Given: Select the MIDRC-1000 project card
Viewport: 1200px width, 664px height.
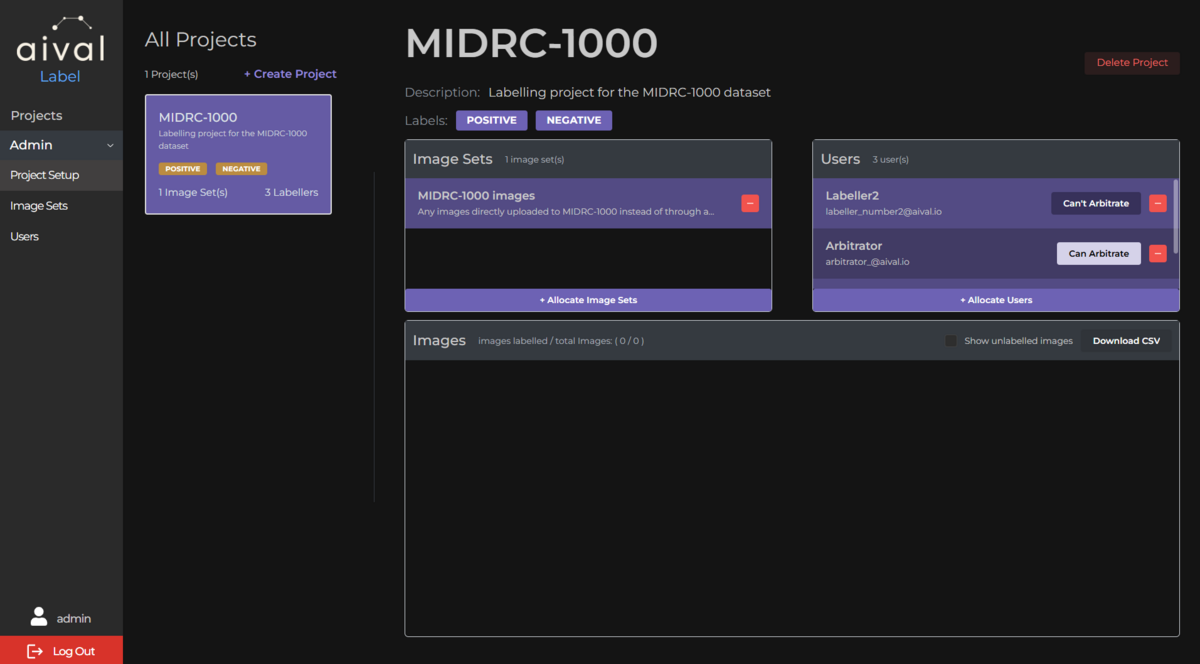Looking at the screenshot, I should tap(238, 154).
